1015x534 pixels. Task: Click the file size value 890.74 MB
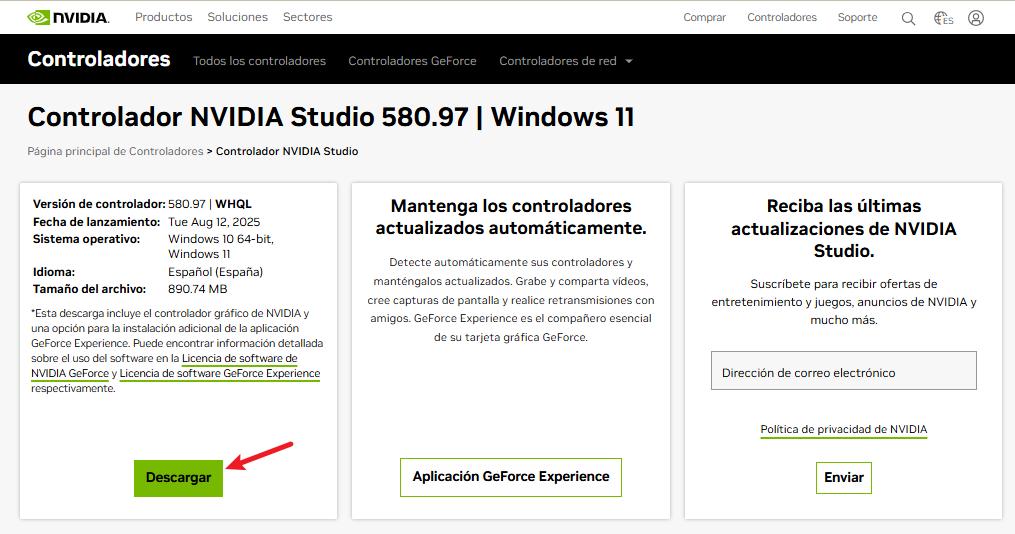pyautogui.click(x=197, y=289)
